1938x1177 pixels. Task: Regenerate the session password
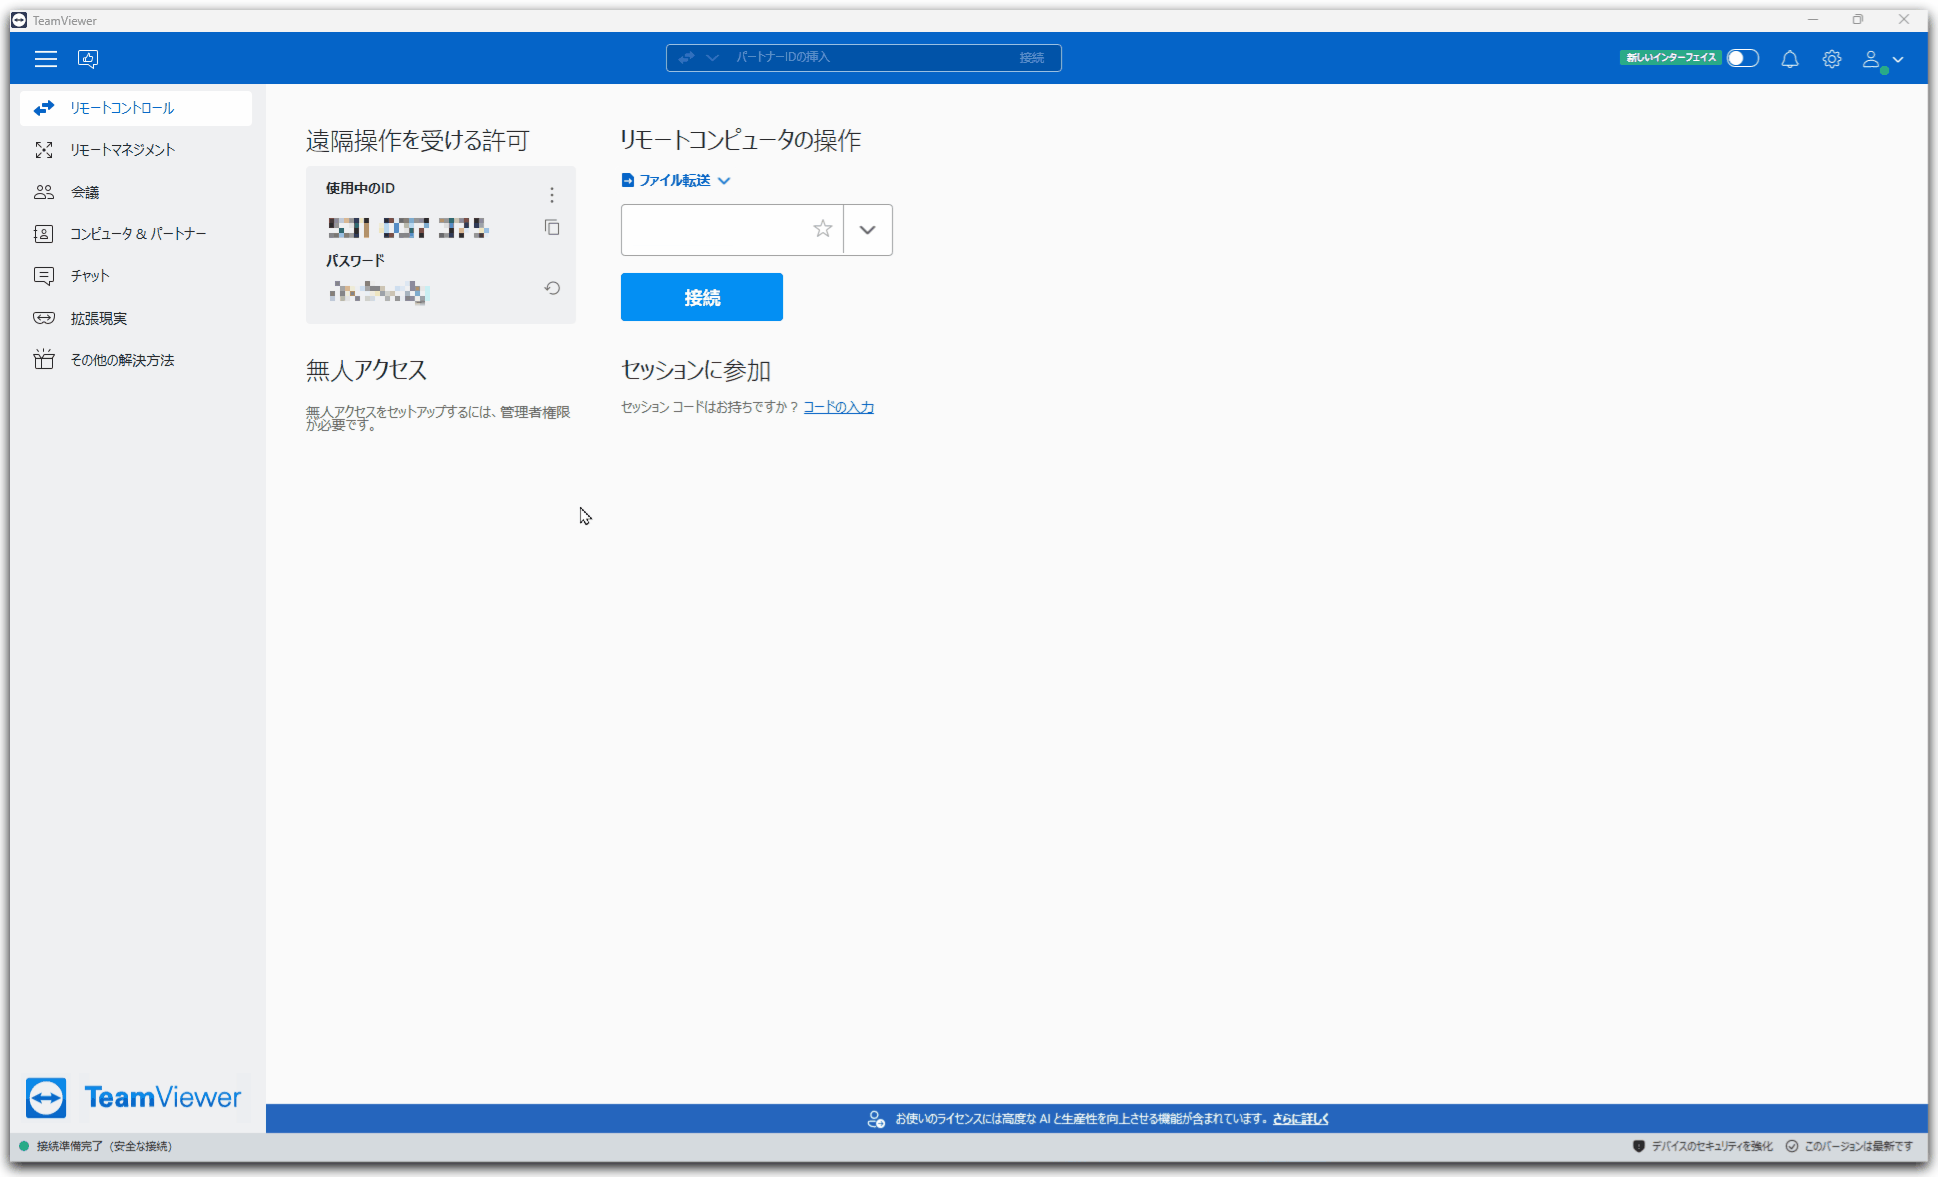pos(552,288)
